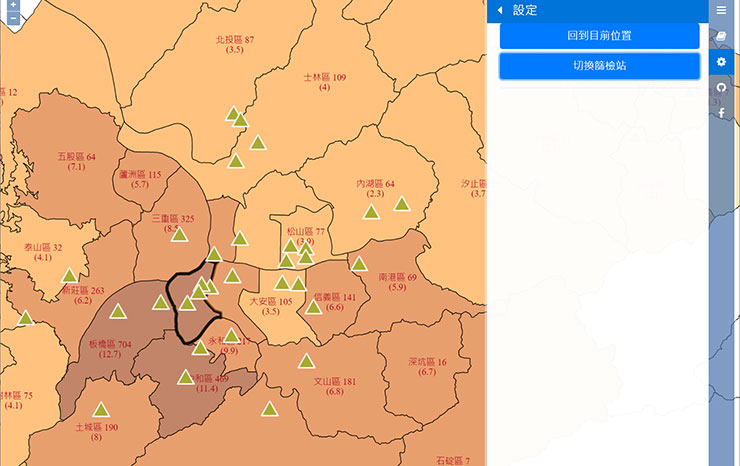Open the GitHub sidebar icon

point(721,87)
